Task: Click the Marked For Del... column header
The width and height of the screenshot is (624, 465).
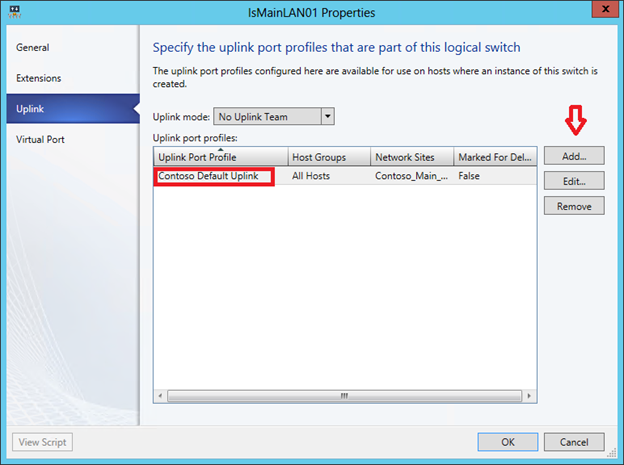Action: [495, 157]
